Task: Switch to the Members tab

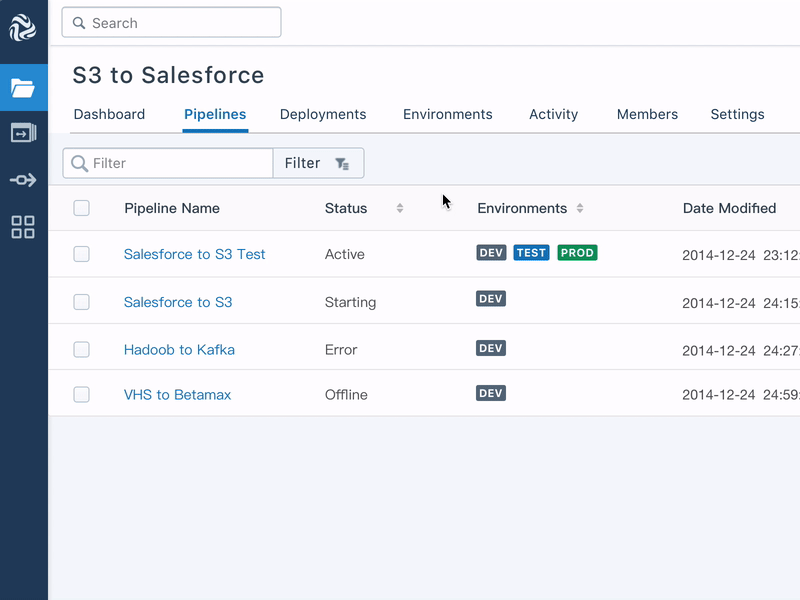Action: (647, 114)
